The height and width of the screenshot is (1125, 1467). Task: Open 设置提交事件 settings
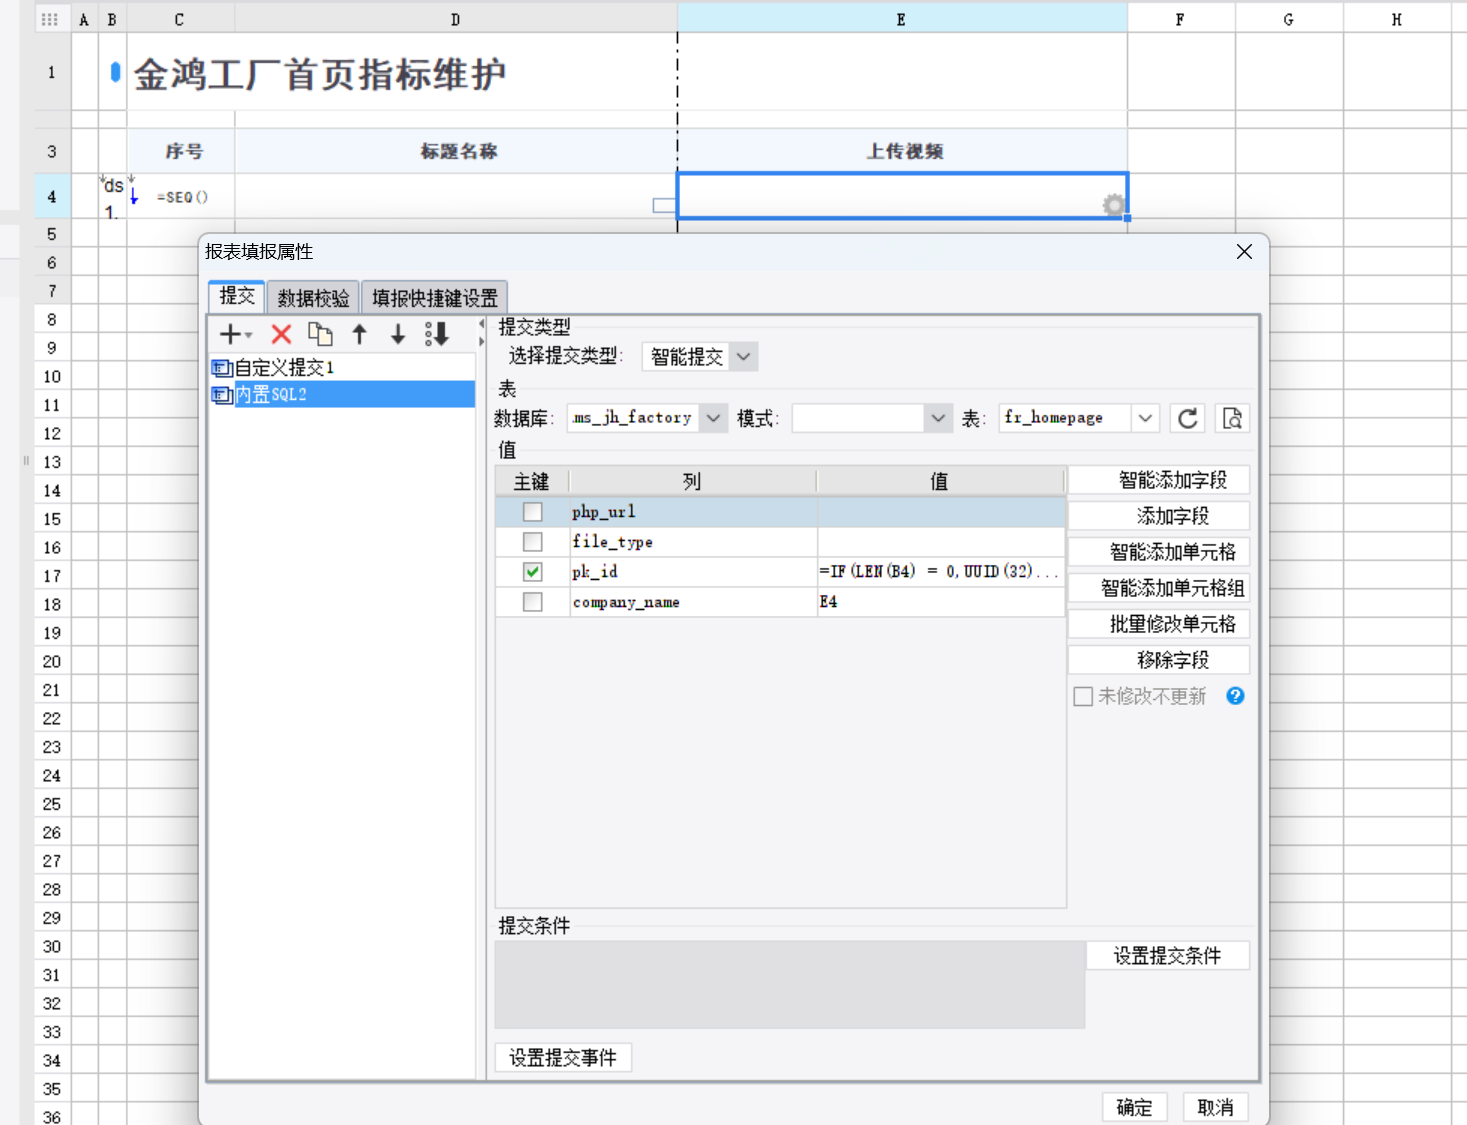pos(563,1058)
